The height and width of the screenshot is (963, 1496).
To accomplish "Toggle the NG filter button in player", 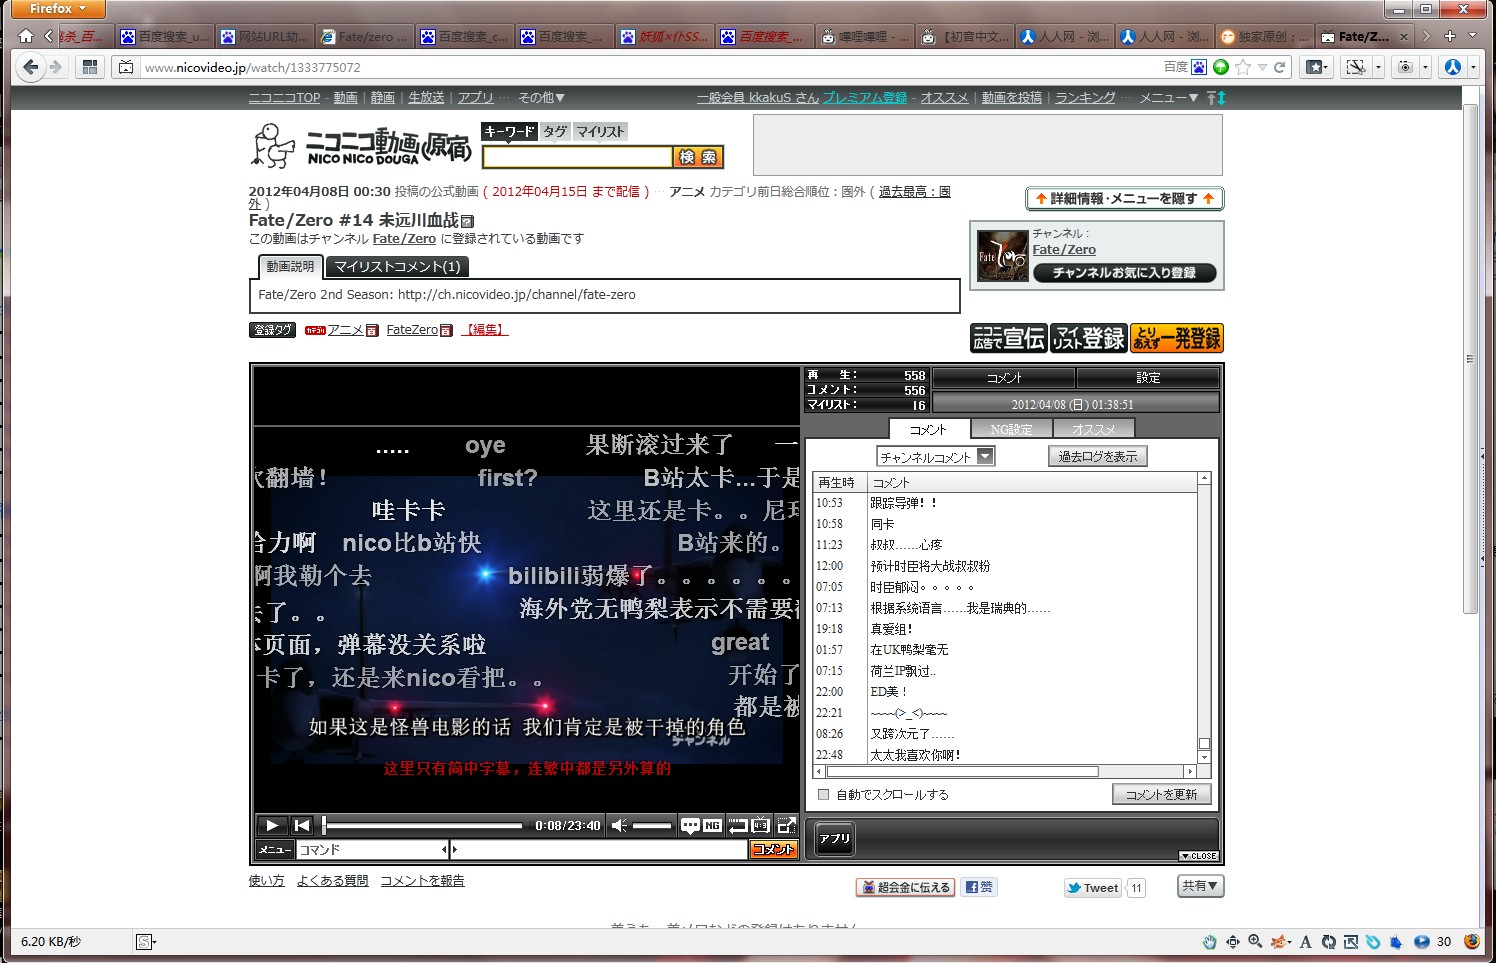I will click(x=712, y=825).
